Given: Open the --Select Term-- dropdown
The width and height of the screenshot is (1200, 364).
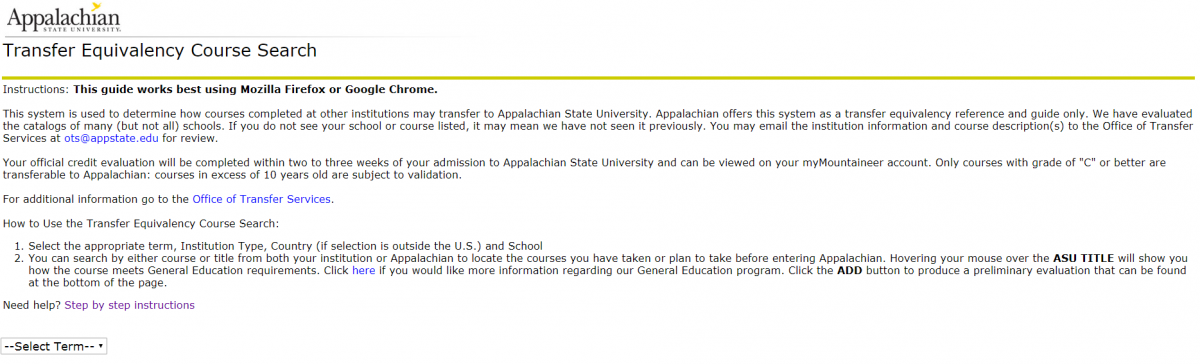Looking at the screenshot, I should [54, 346].
